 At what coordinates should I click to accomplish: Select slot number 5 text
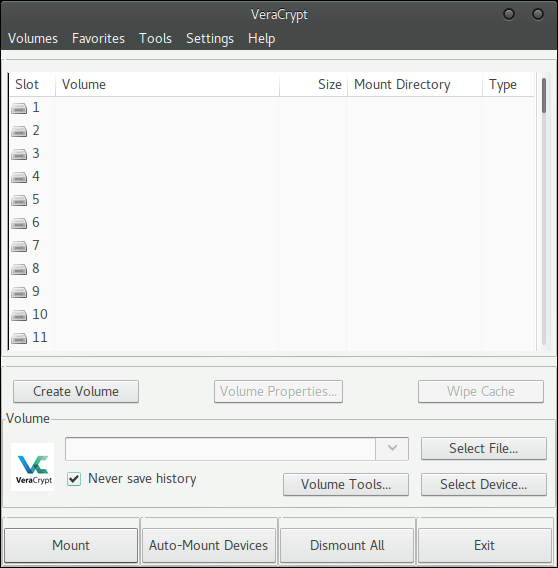pos(36,200)
